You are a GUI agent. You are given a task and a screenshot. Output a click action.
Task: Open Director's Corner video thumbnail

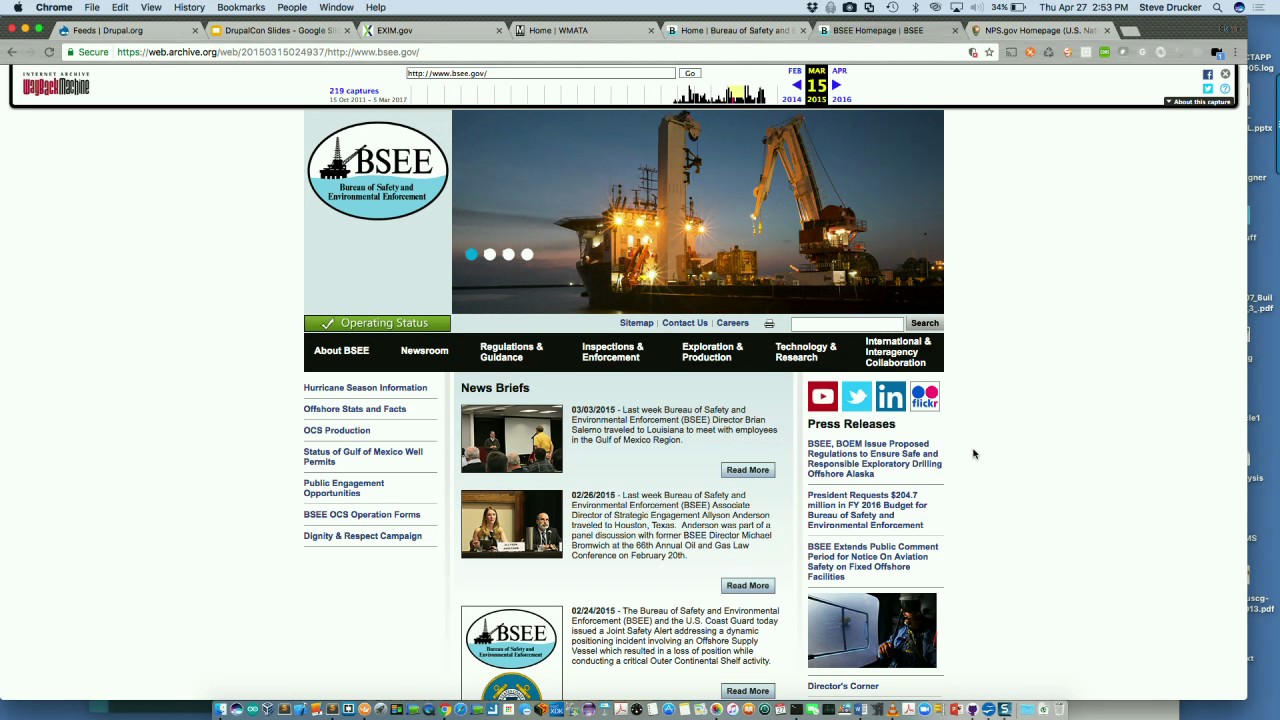[x=872, y=630]
